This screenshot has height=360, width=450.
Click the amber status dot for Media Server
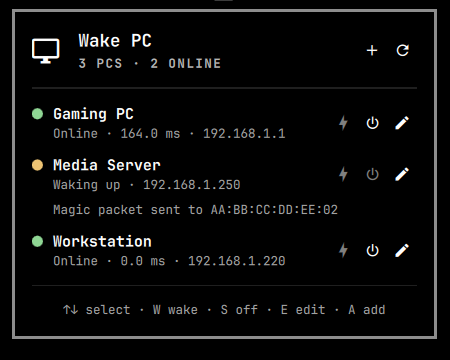(x=37, y=165)
